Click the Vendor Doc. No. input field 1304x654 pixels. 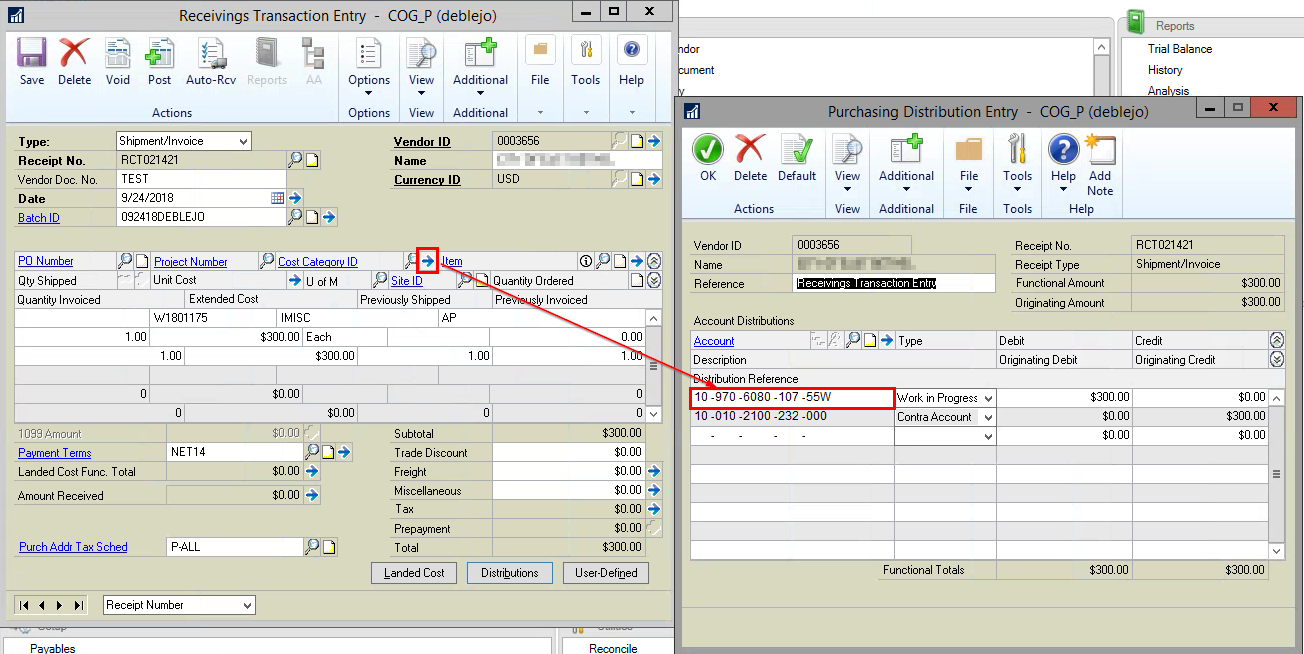tap(201, 179)
